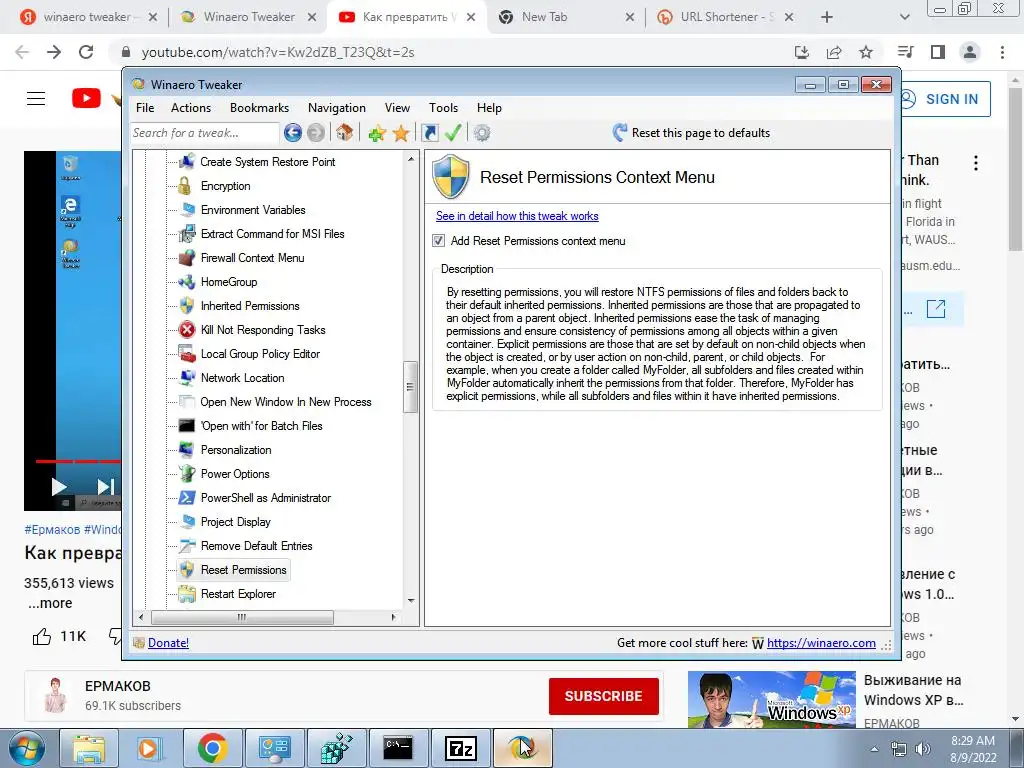Open the Help menu

point(489,108)
